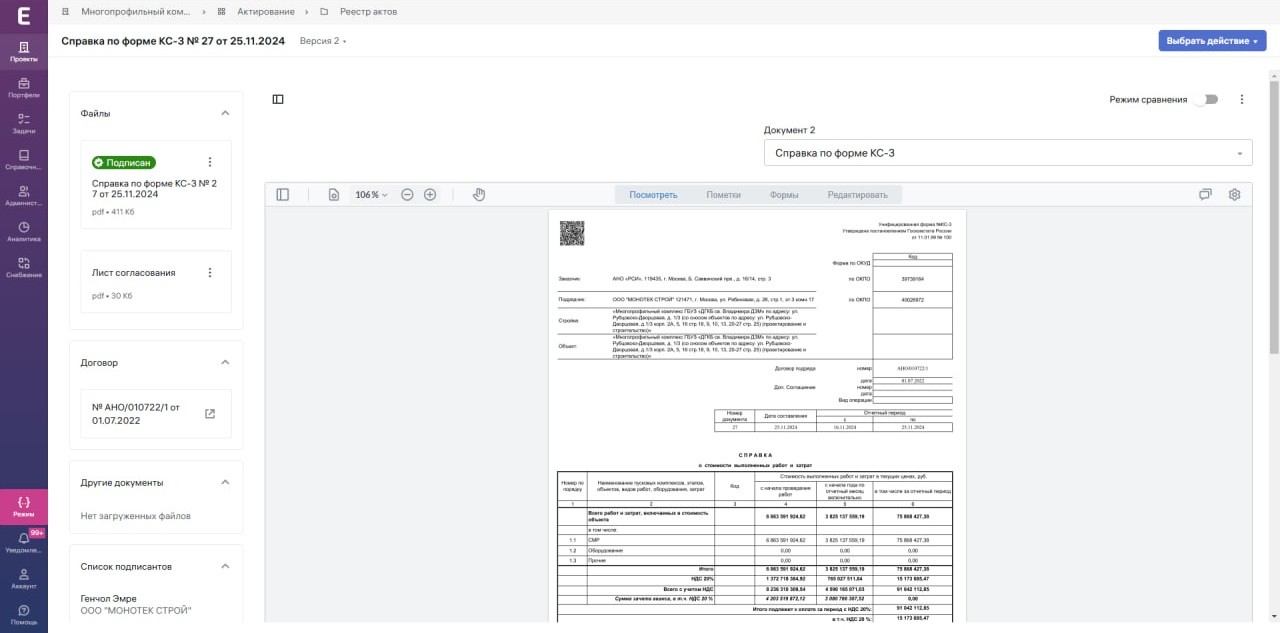This screenshot has width=1280, height=633.
Task: Open PDF viewer settings gear
Action: pos(1234,195)
